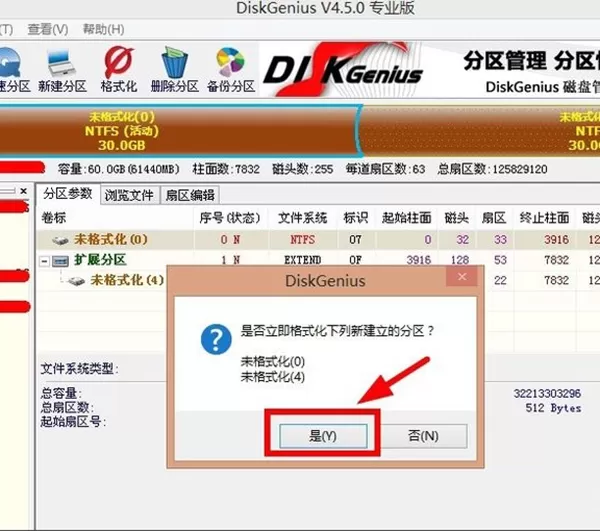Click the 32213303296 value
Image resolution: width=600 pixels, height=531 pixels.
547,394
